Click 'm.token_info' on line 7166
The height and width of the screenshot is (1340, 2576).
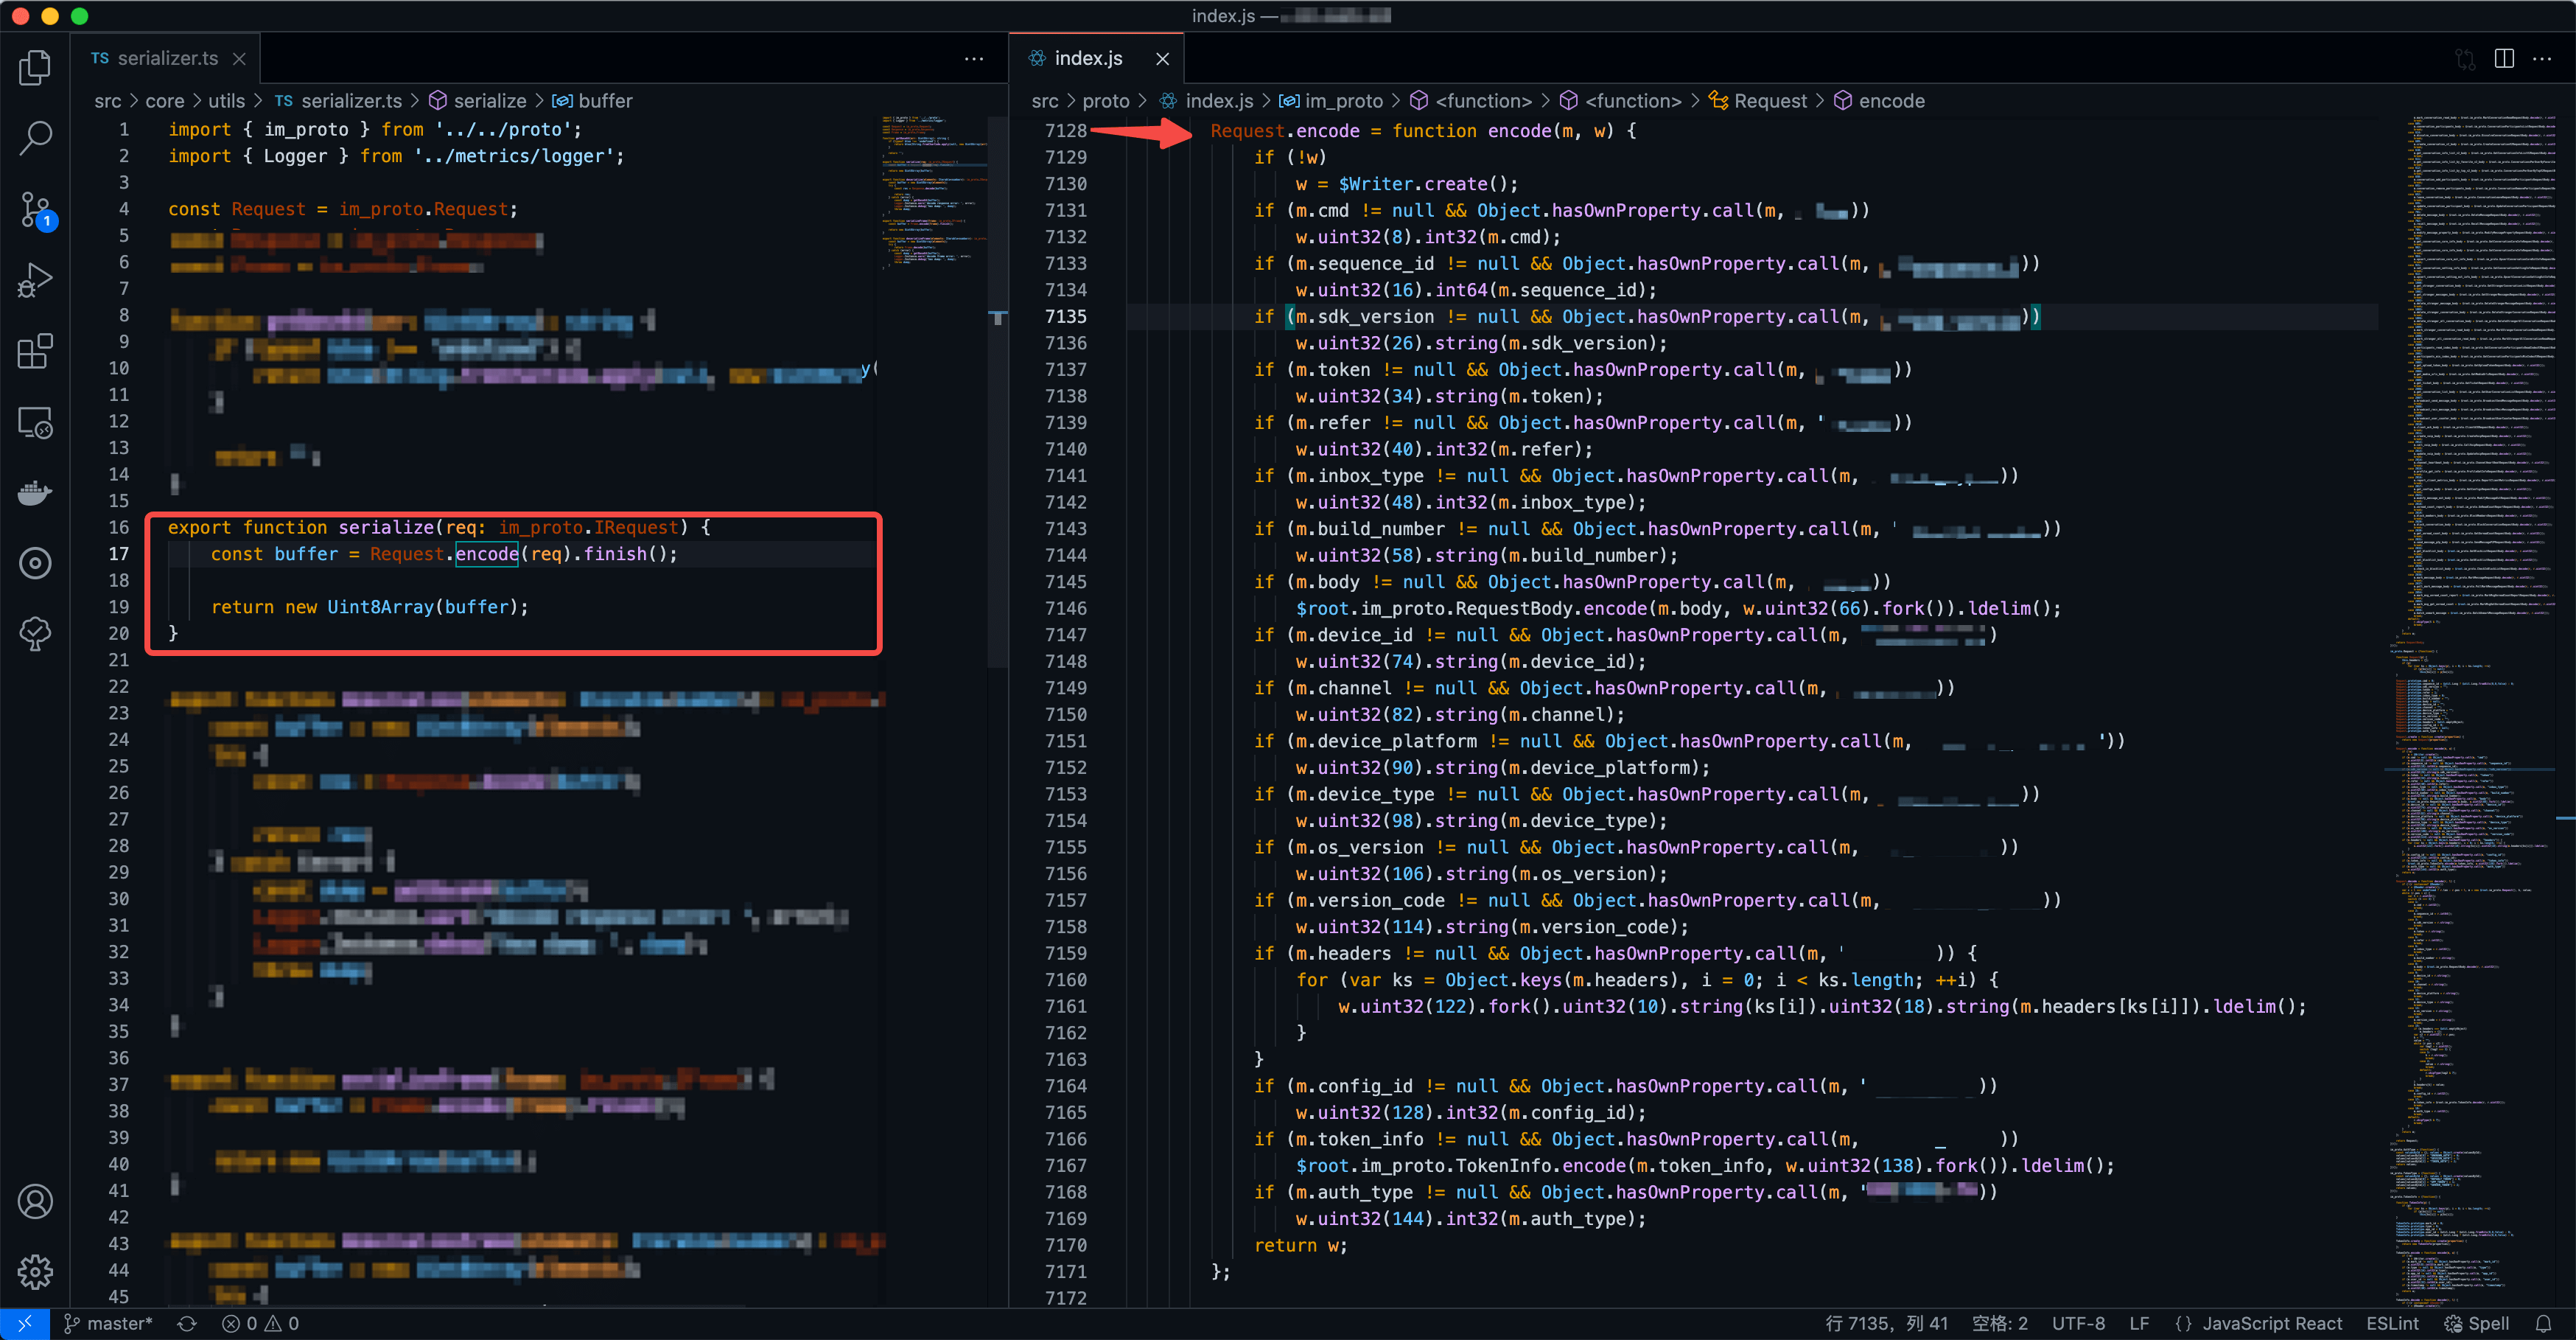pos(1359,1139)
